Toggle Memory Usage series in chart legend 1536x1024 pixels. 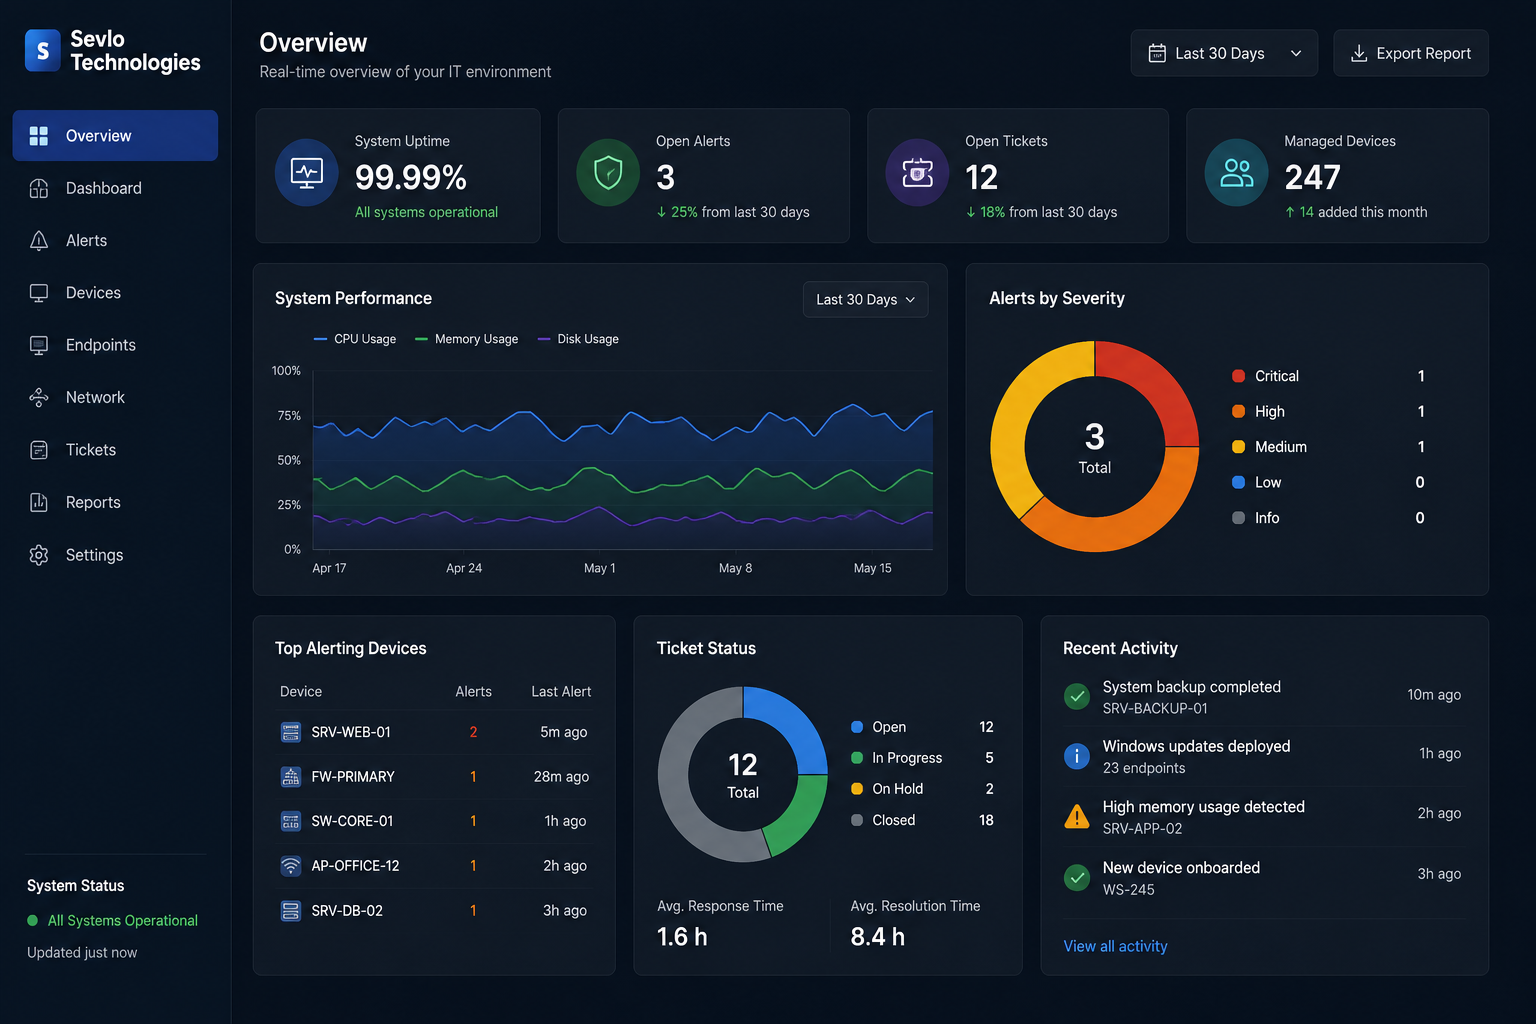467,339
